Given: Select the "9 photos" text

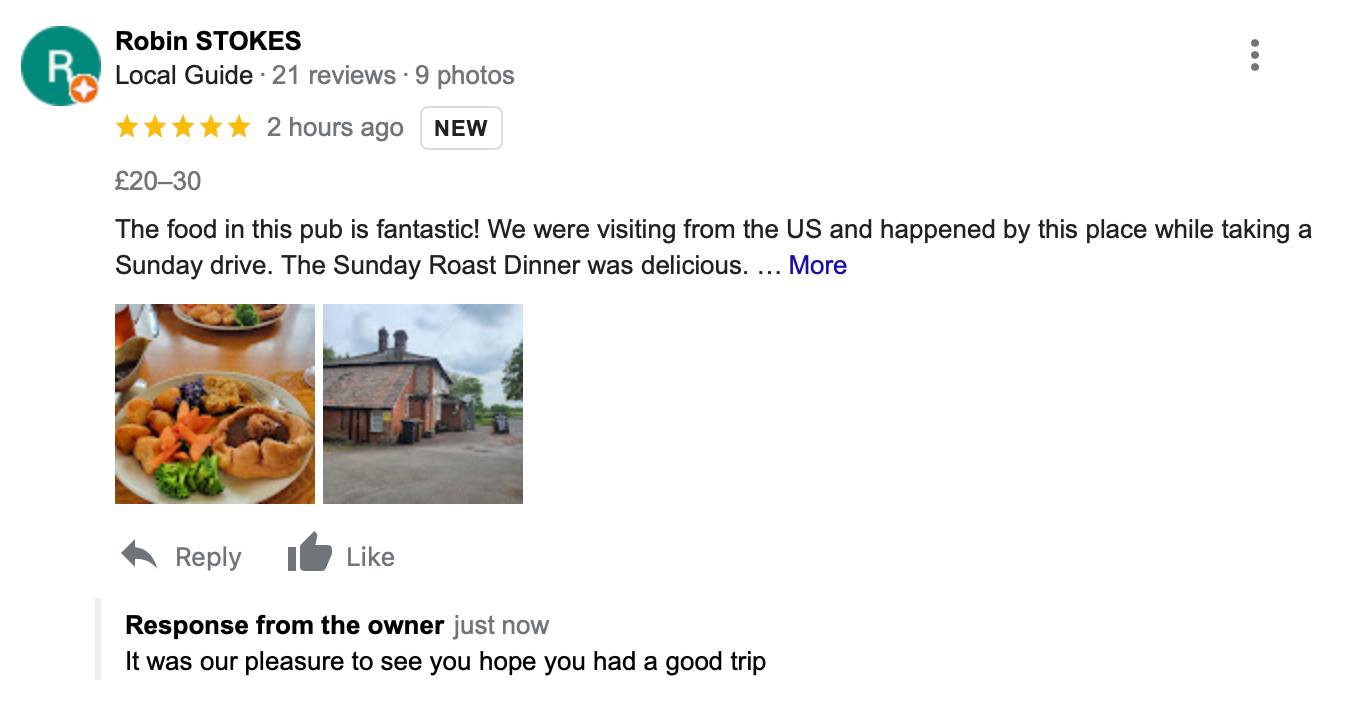Looking at the screenshot, I should (465, 75).
